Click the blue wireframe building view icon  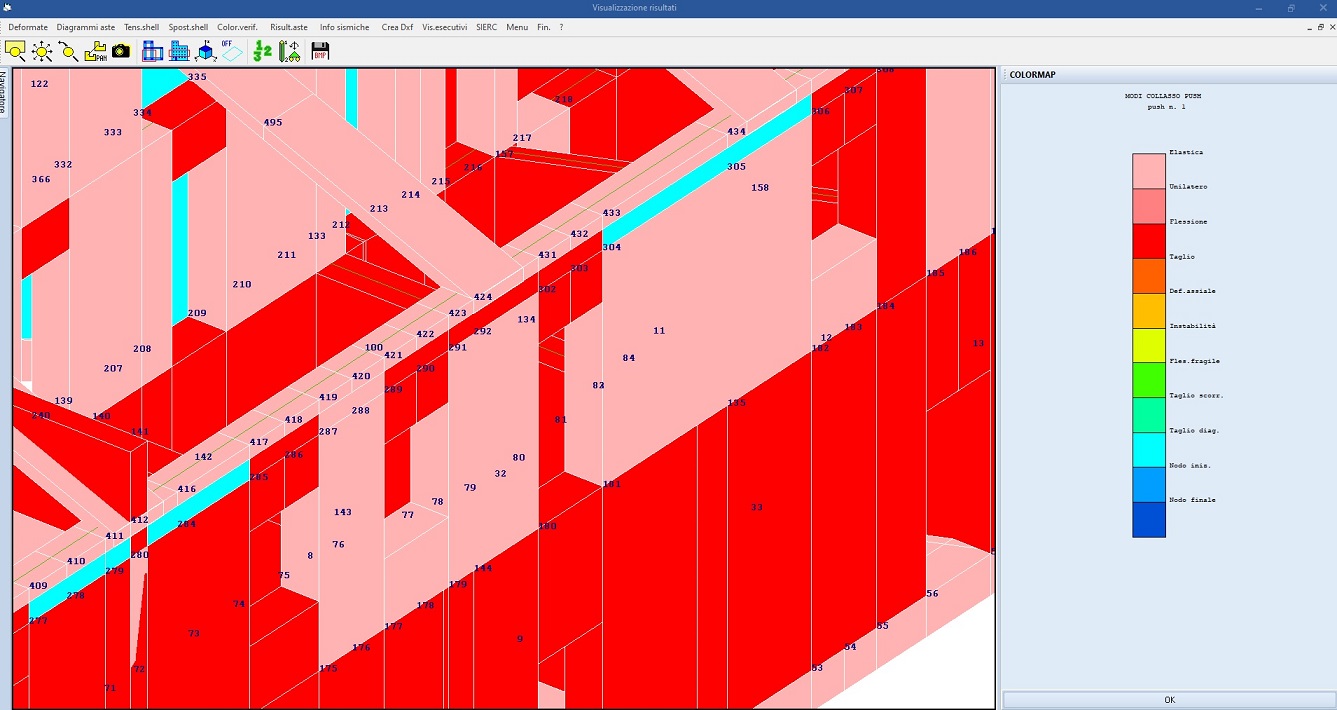tap(153, 51)
